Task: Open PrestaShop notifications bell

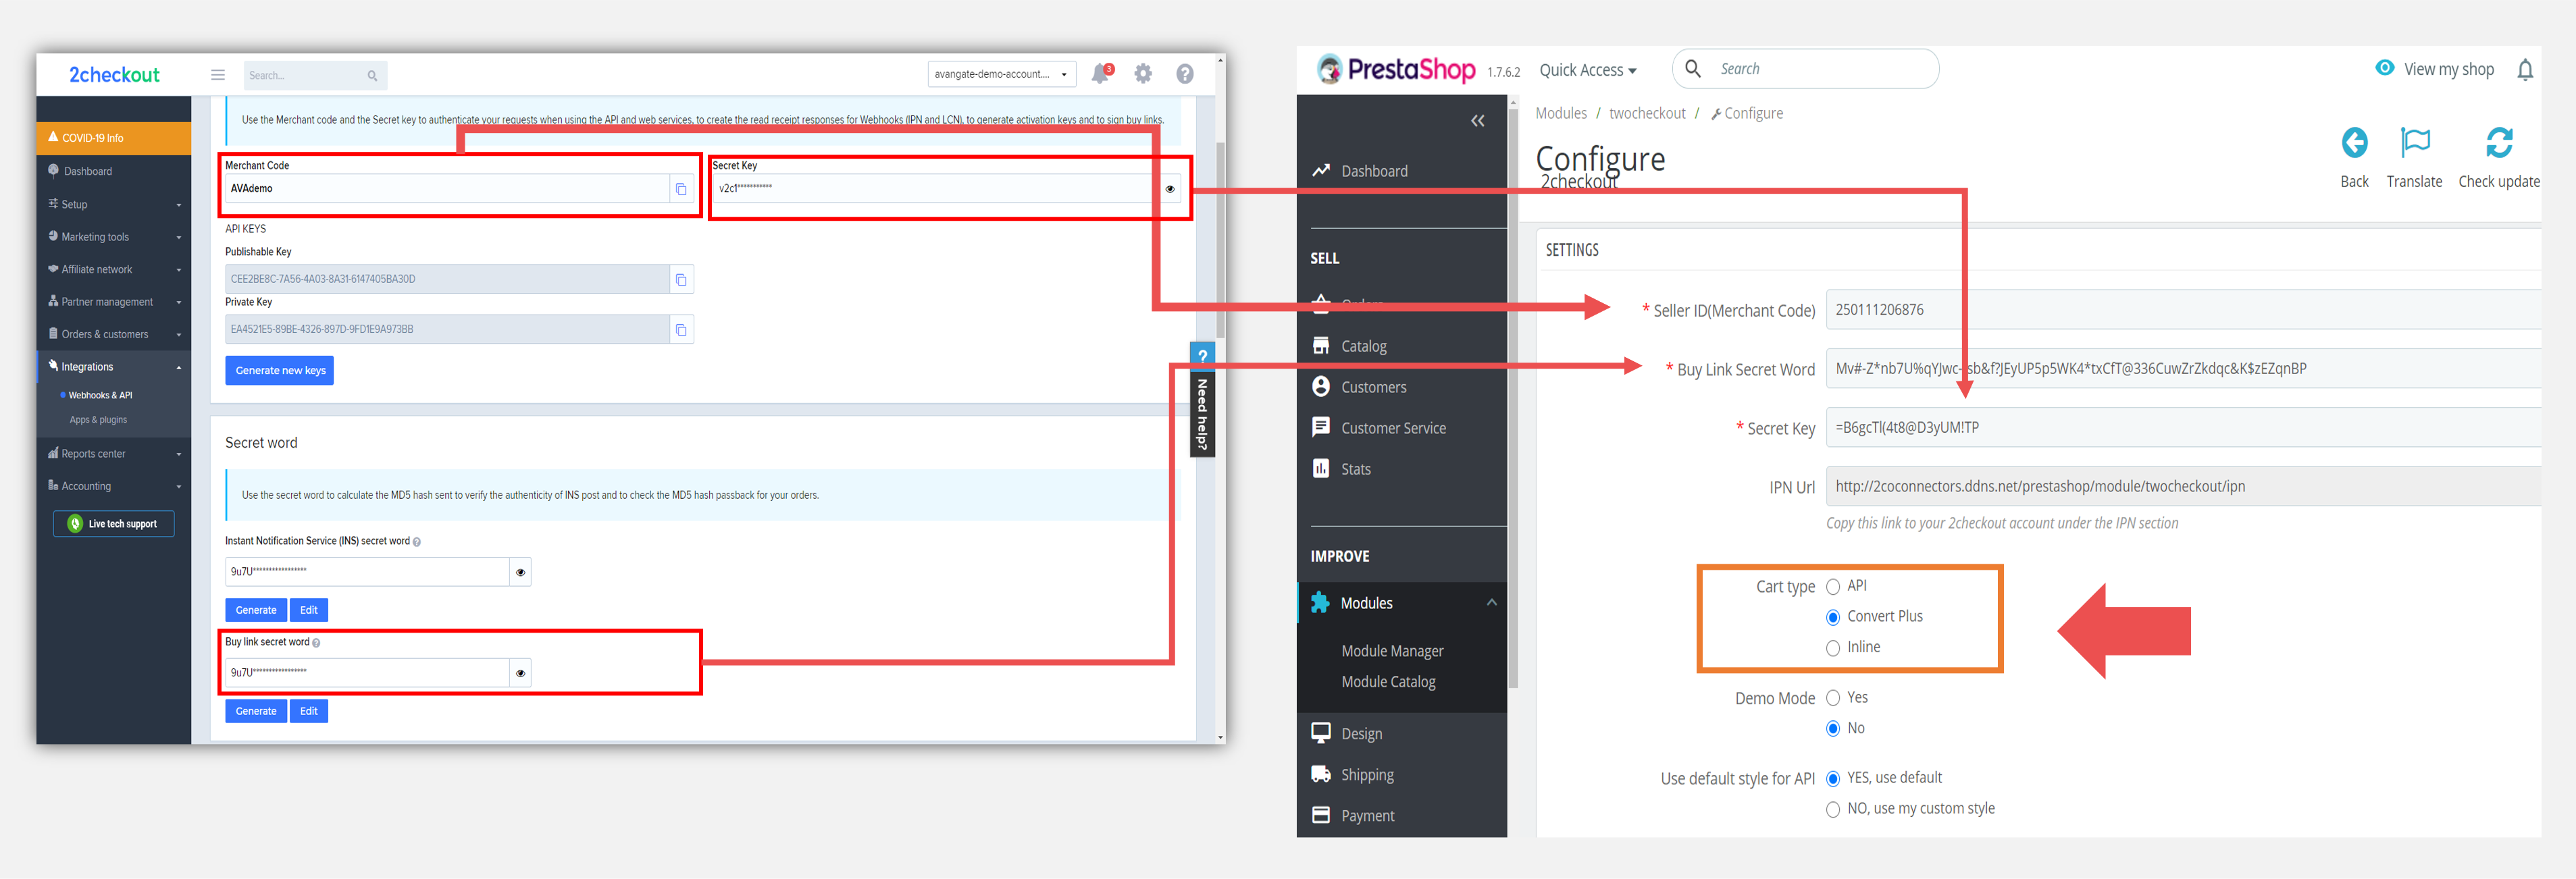Action: [2525, 70]
